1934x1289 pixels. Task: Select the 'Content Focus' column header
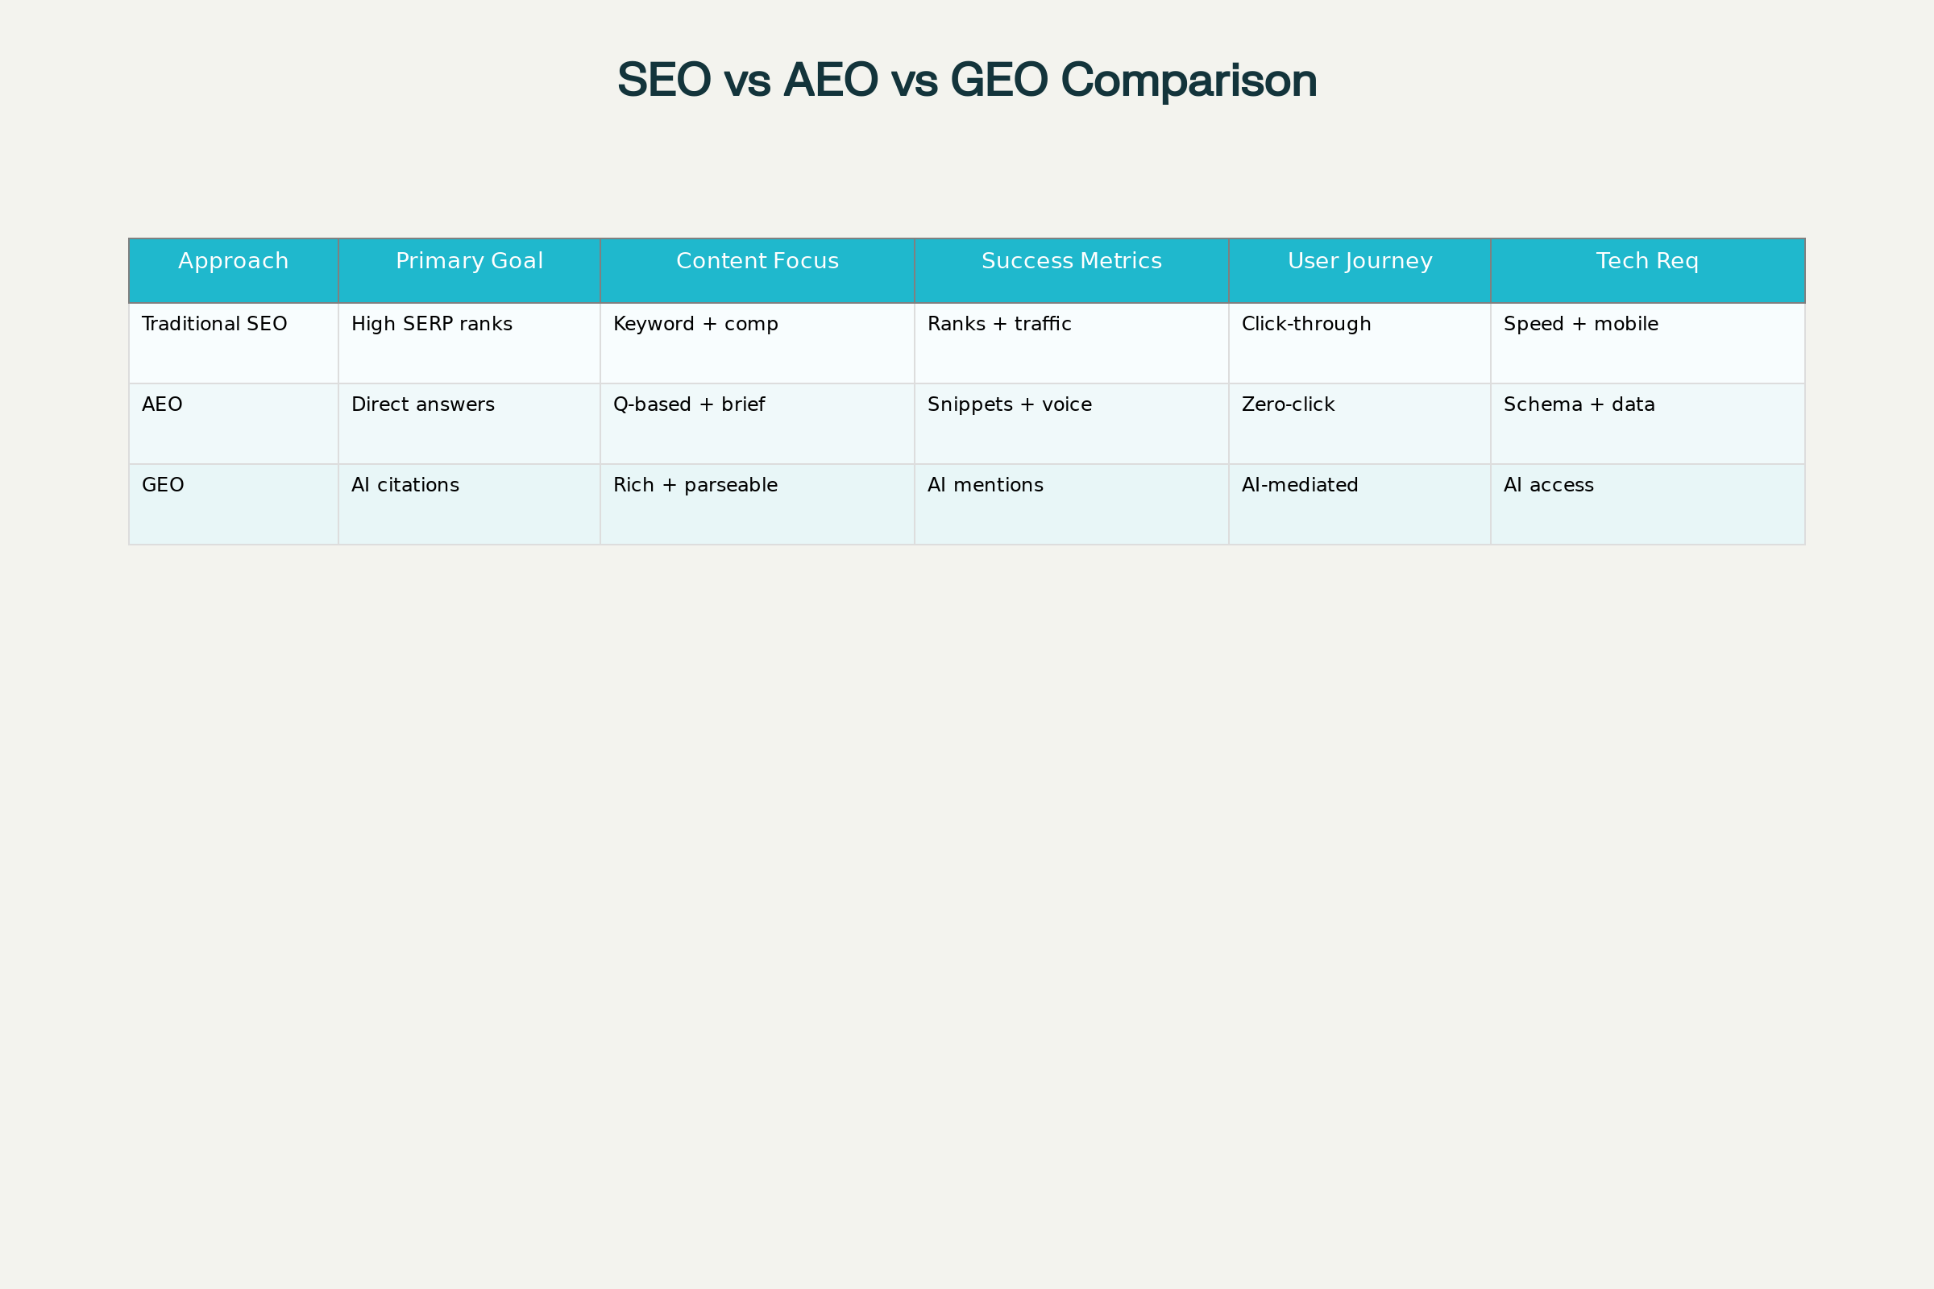coord(757,262)
